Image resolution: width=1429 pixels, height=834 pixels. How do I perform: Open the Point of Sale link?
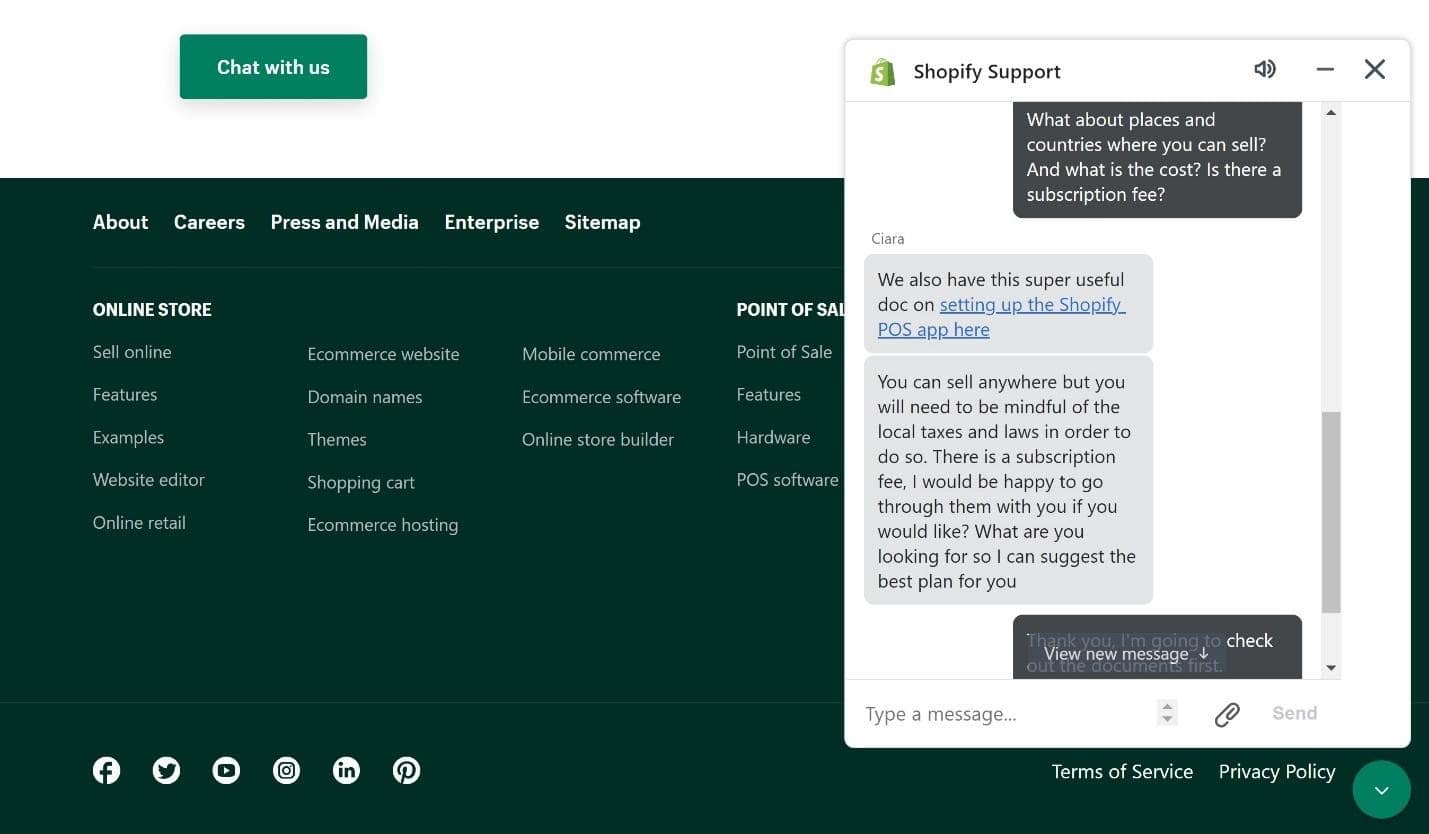pos(784,352)
